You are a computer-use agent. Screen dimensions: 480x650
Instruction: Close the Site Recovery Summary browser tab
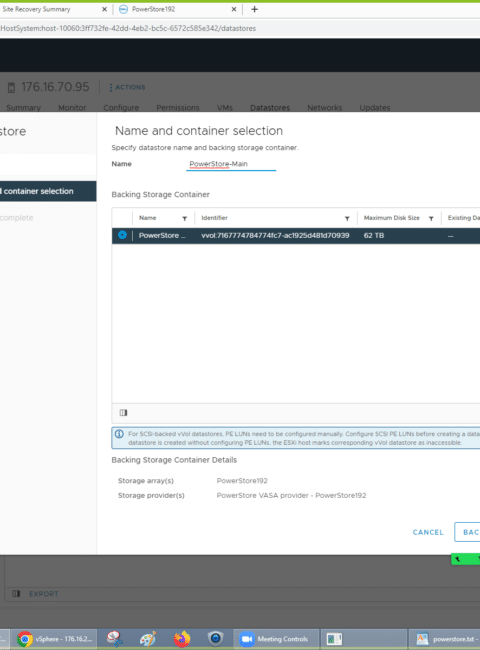tap(104, 9)
